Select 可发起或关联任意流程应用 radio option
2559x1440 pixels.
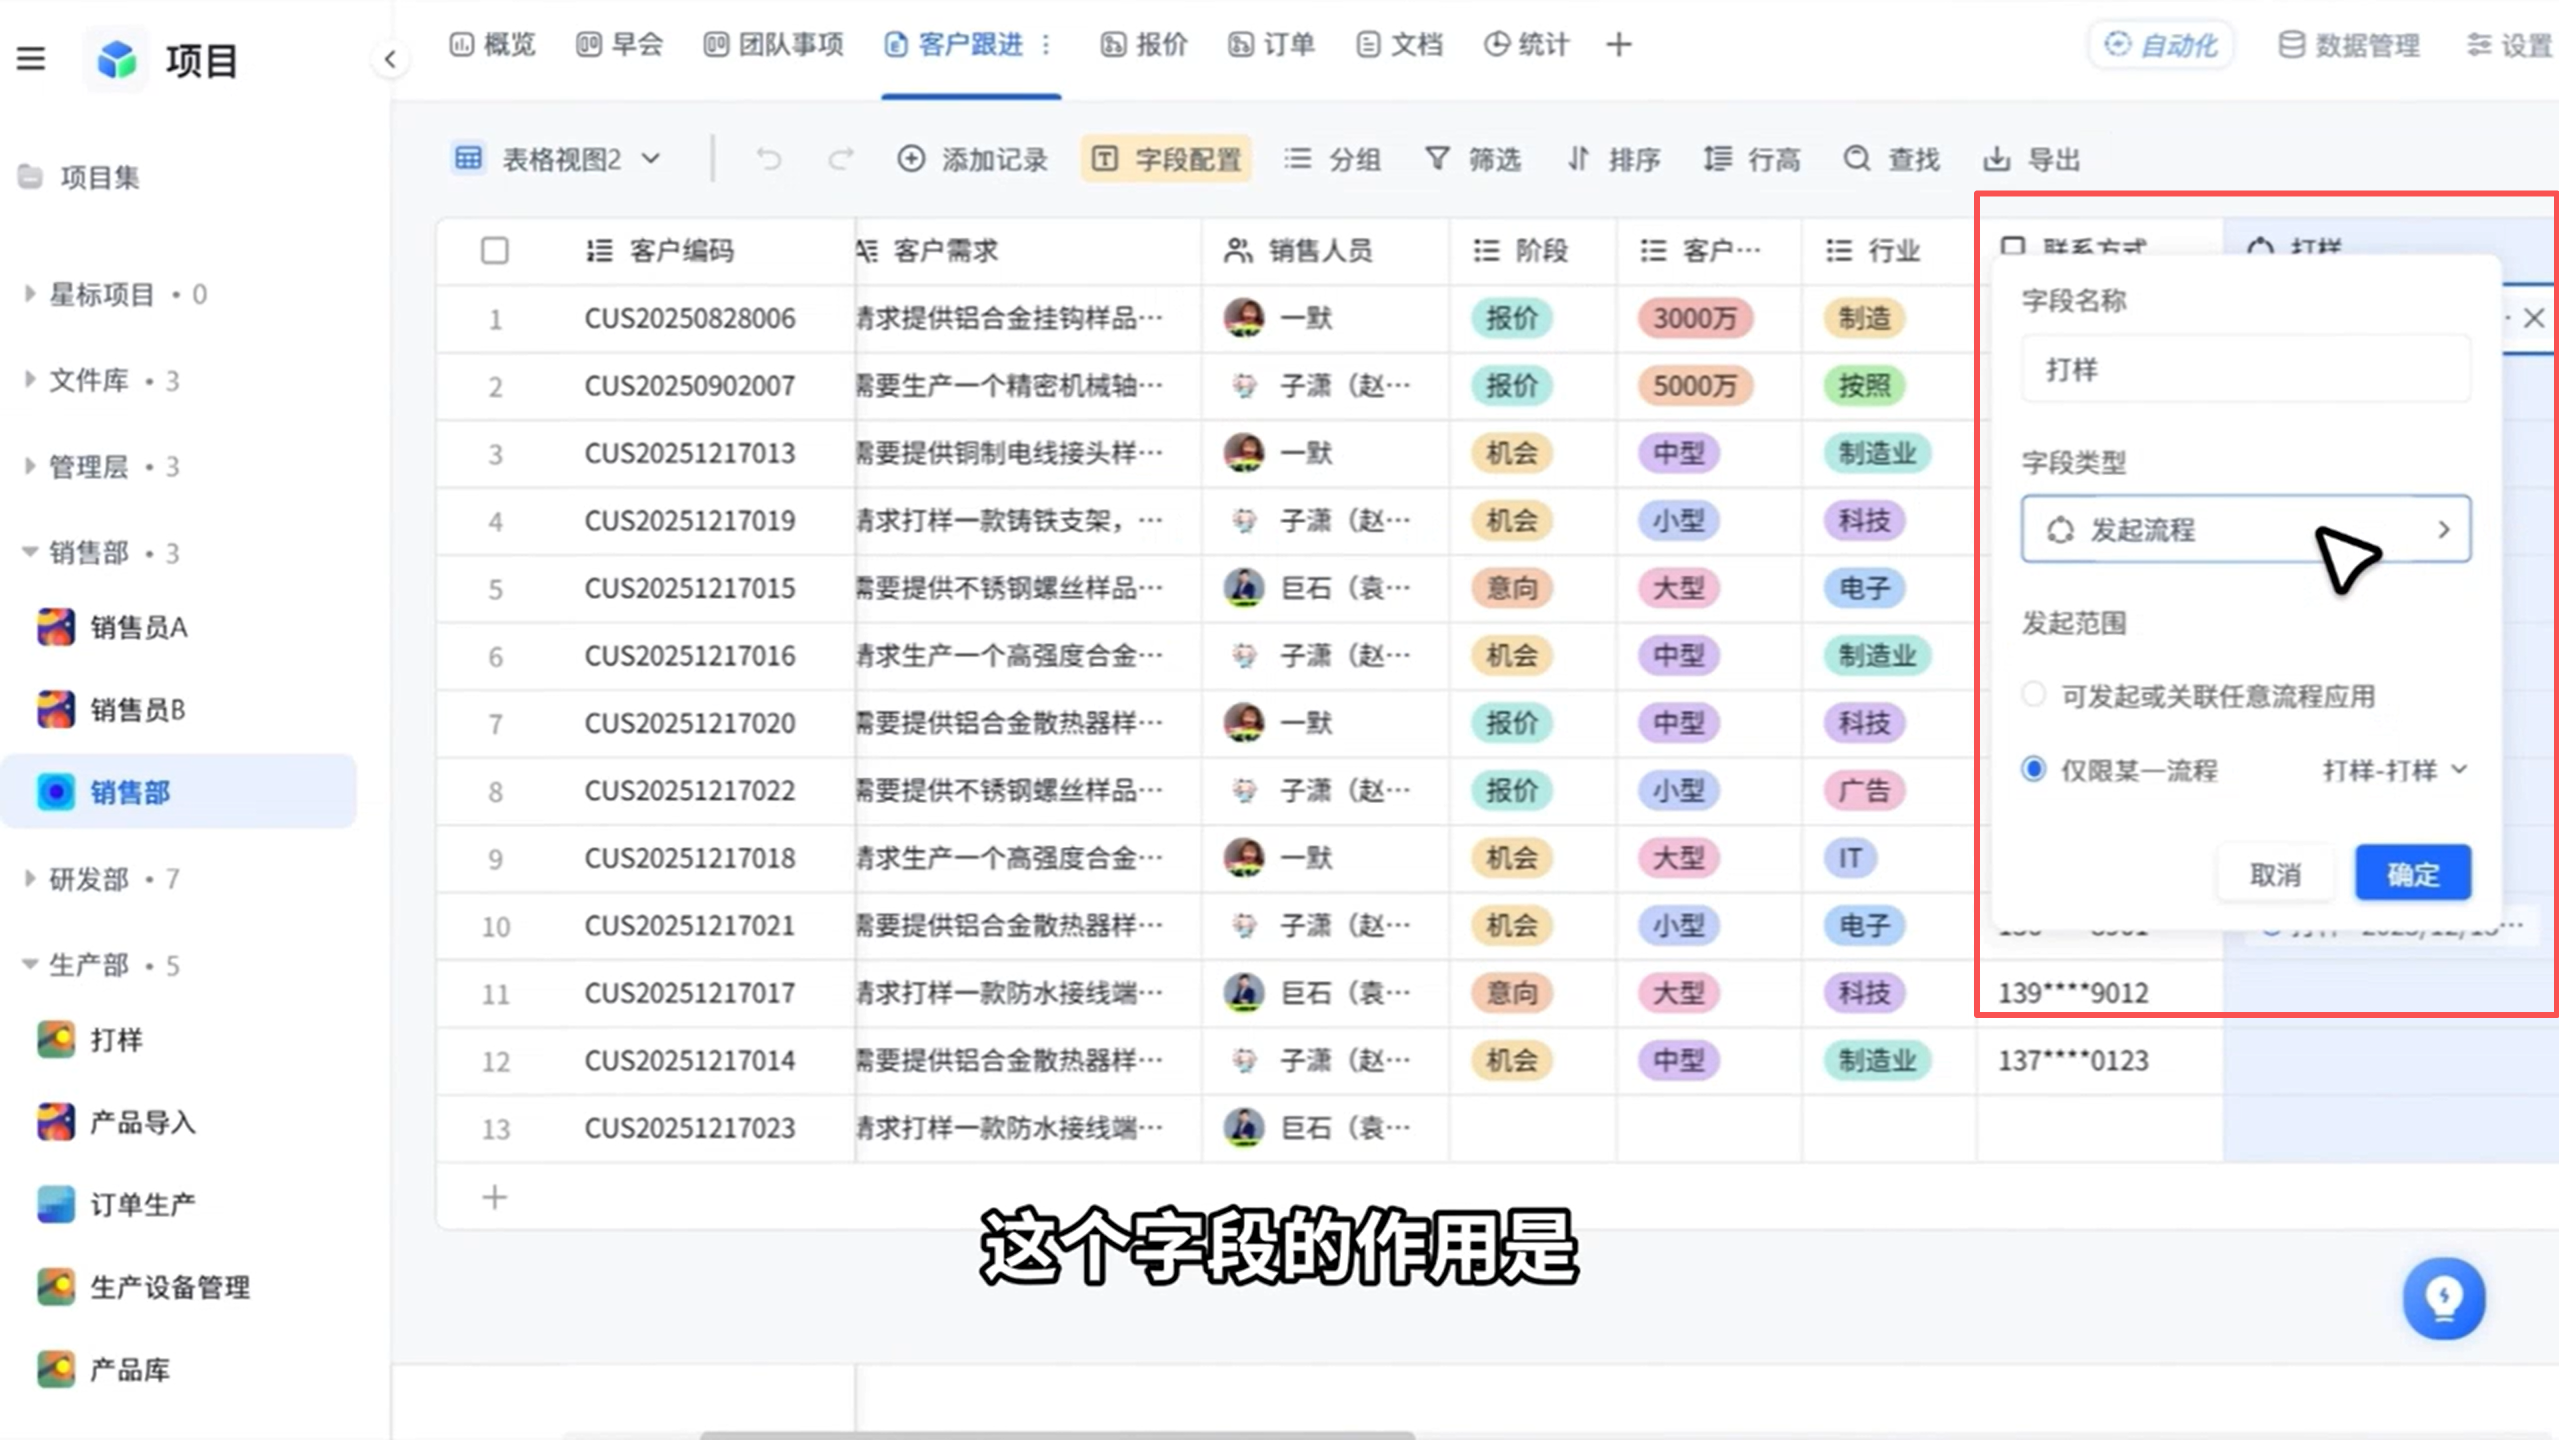click(x=2033, y=694)
